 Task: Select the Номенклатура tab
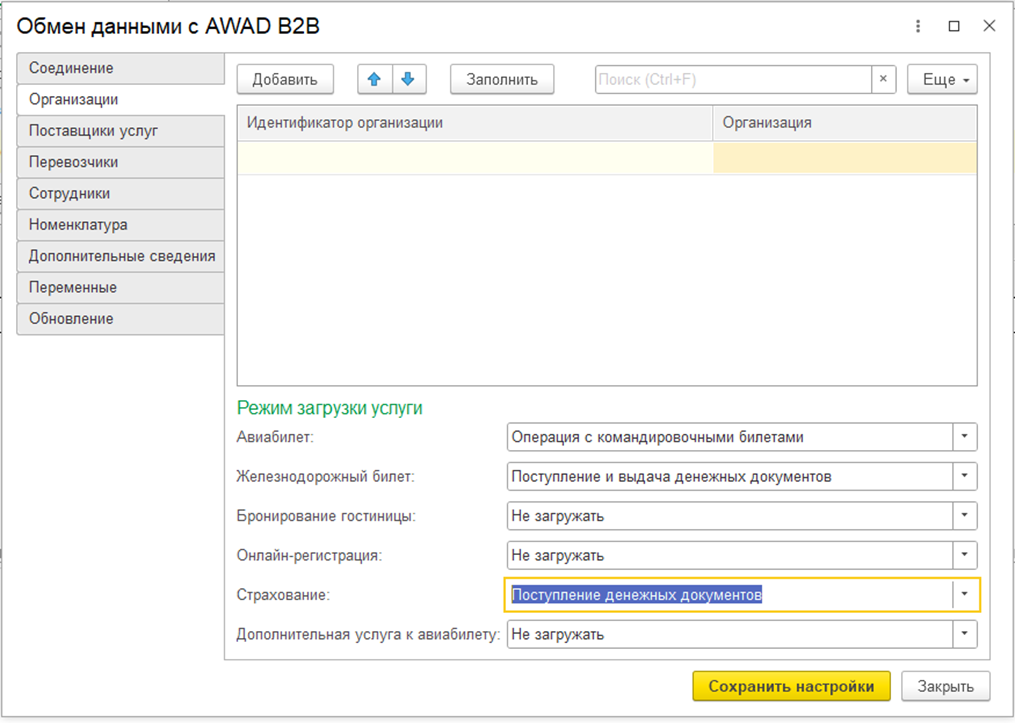pos(120,225)
